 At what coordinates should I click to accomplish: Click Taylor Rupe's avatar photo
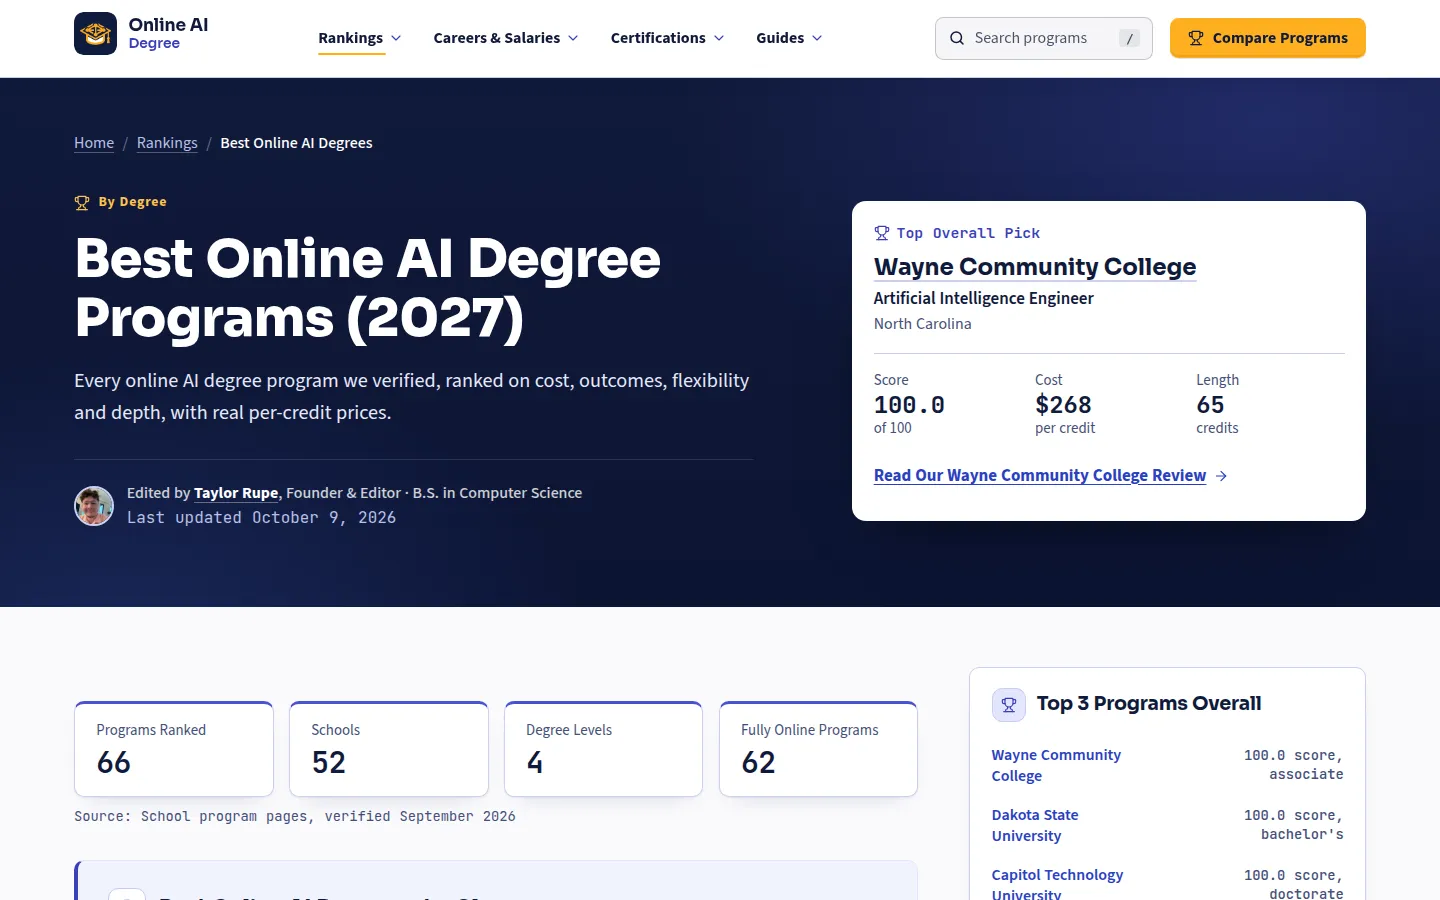(94, 506)
